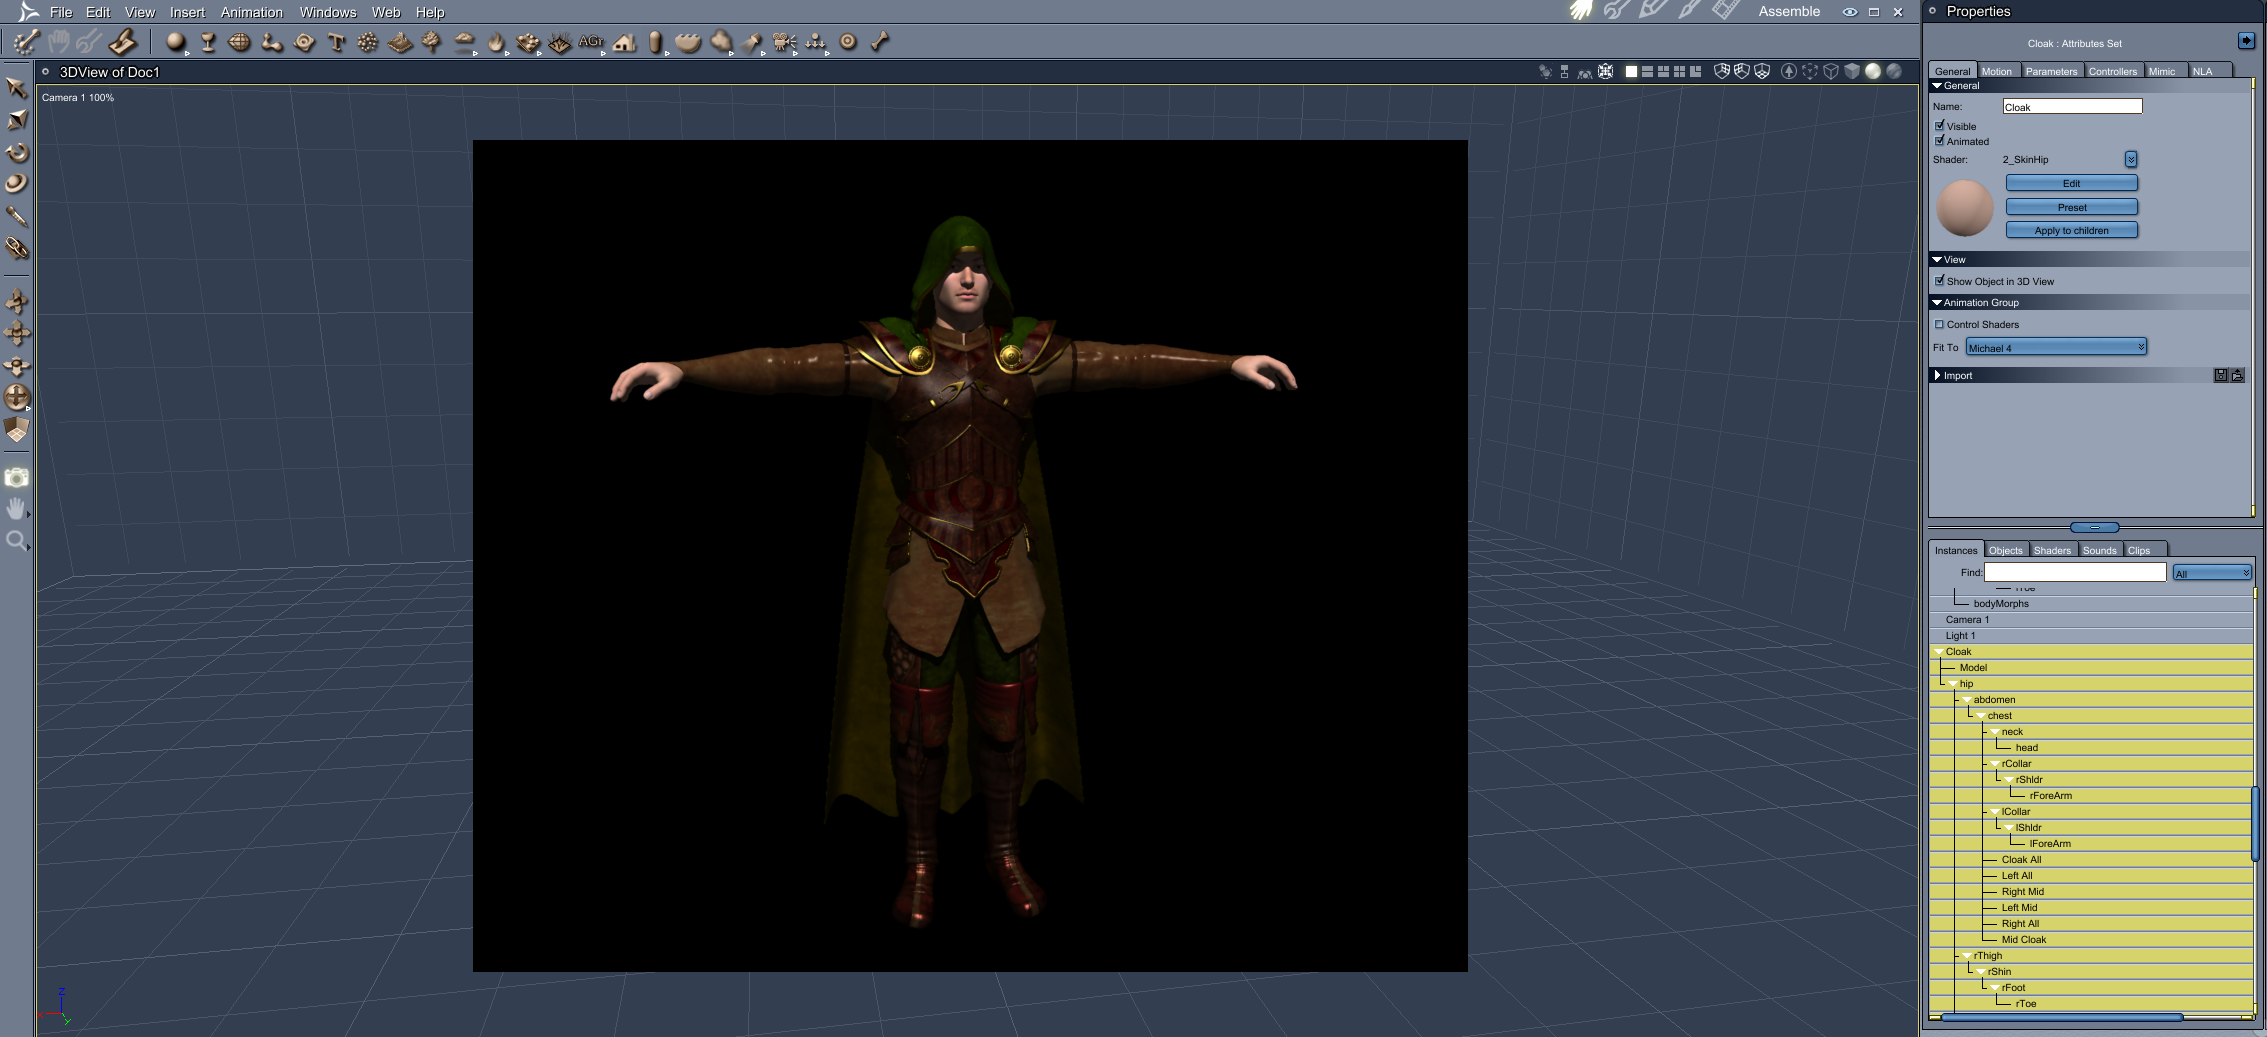Viewport: 2267px width, 1037px height.
Task: Switch to single view layout
Action: (x=1631, y=72)
